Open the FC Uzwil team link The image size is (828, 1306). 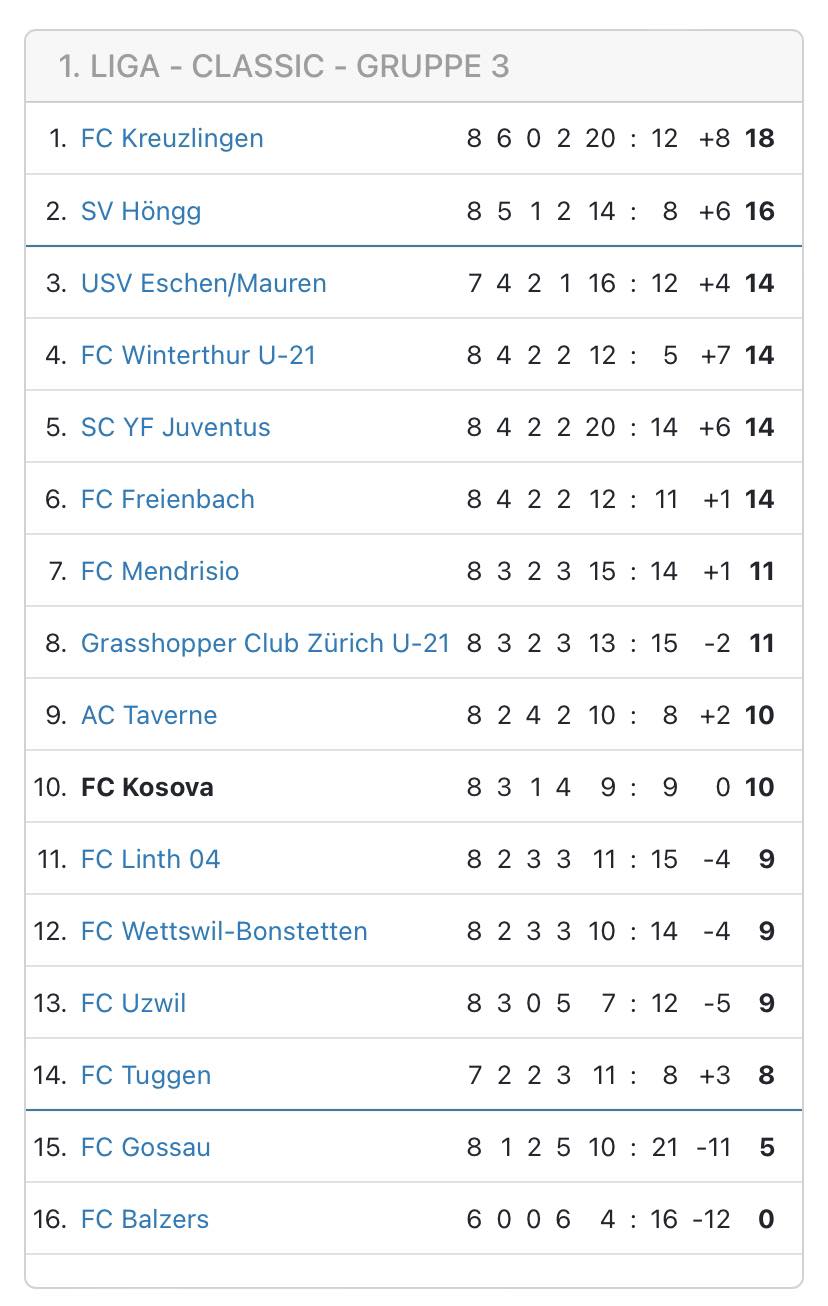pyautogui.click(x=133, y=1003)
